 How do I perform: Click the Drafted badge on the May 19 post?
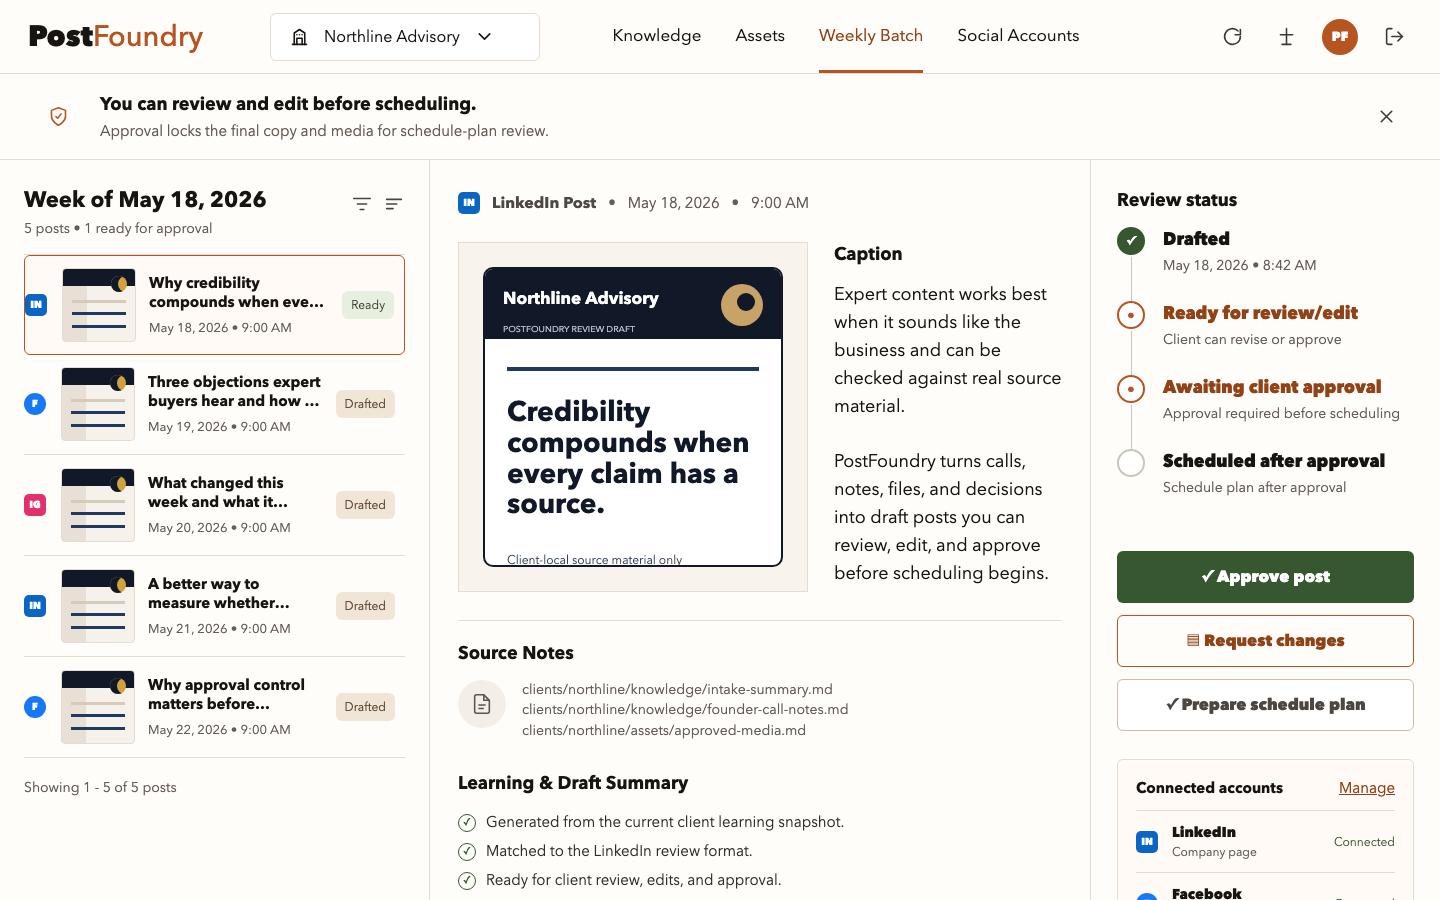point(365,404)
